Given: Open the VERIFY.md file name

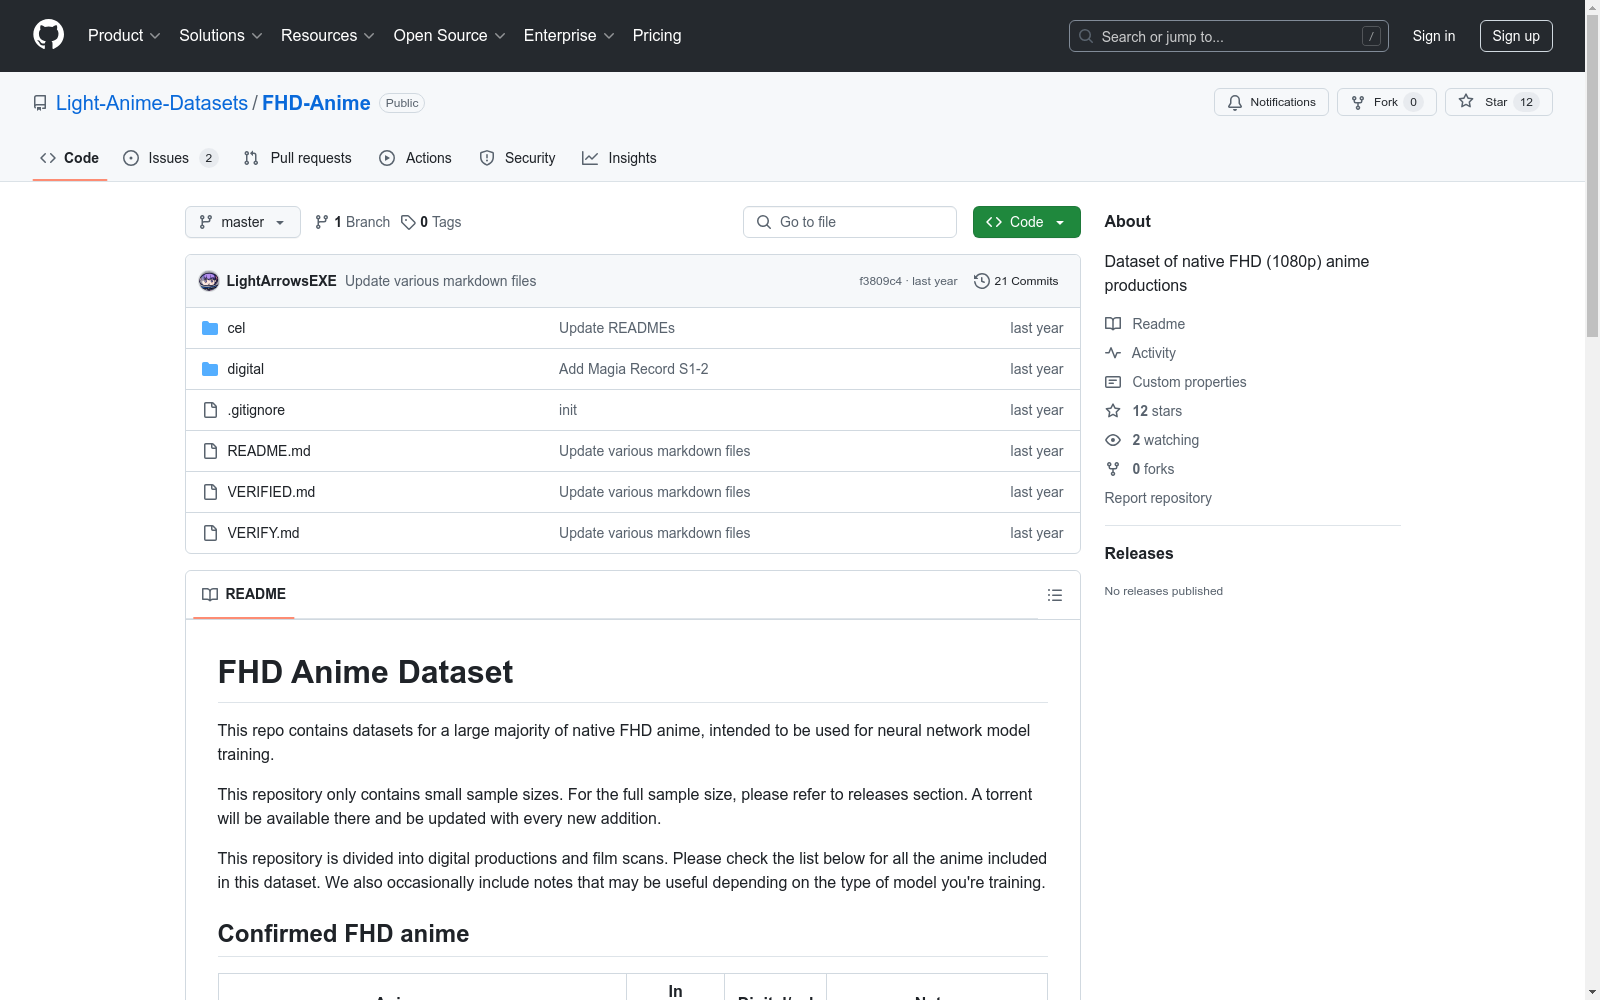Looking at the screenshot, I should click(x=263, y=533).
